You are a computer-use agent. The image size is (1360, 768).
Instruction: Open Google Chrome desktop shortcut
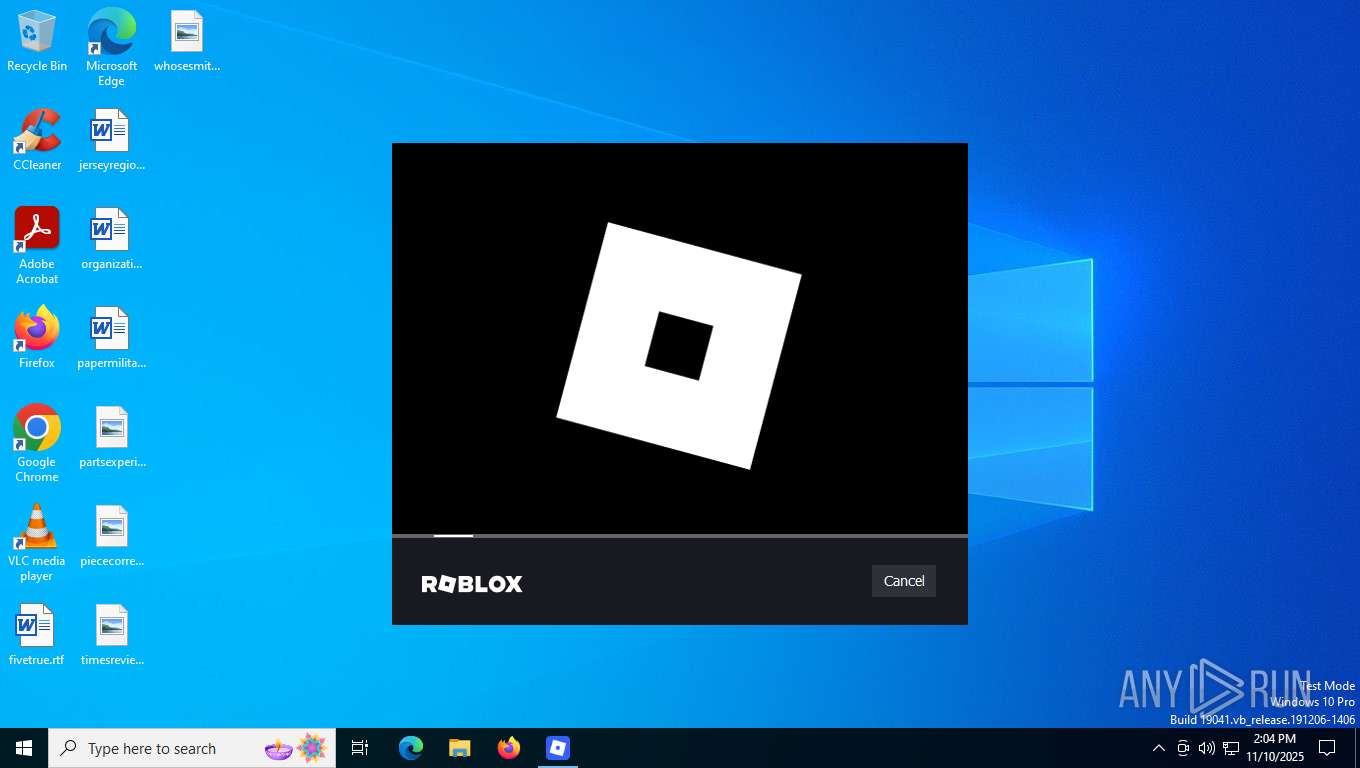pyautogui.click(x=37, y=444)
